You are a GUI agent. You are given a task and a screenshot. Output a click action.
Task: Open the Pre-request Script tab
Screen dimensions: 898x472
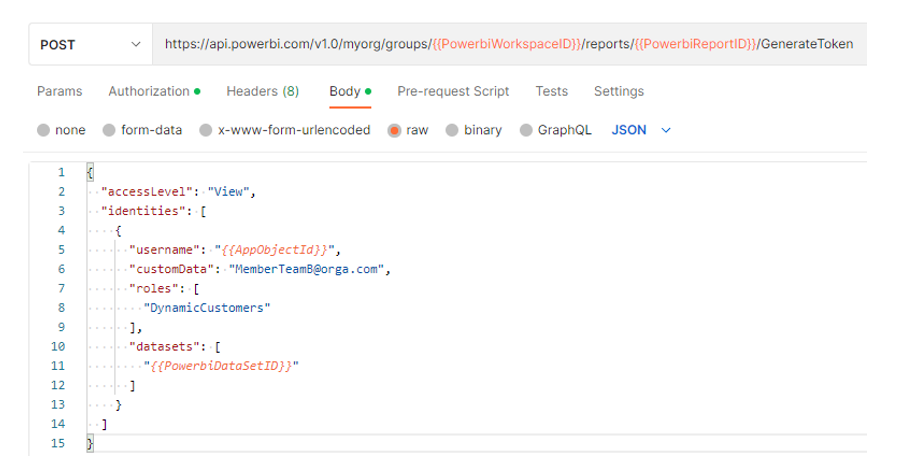click(453, 92)
